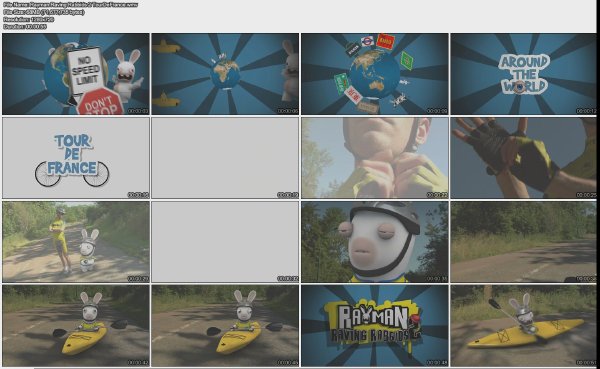
Task: Open the globe surrounded by travel stickers frame
Action: (375, 74)
